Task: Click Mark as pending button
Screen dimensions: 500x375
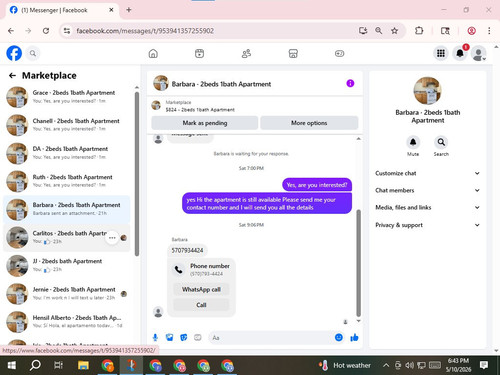Action: pos(205,123)
